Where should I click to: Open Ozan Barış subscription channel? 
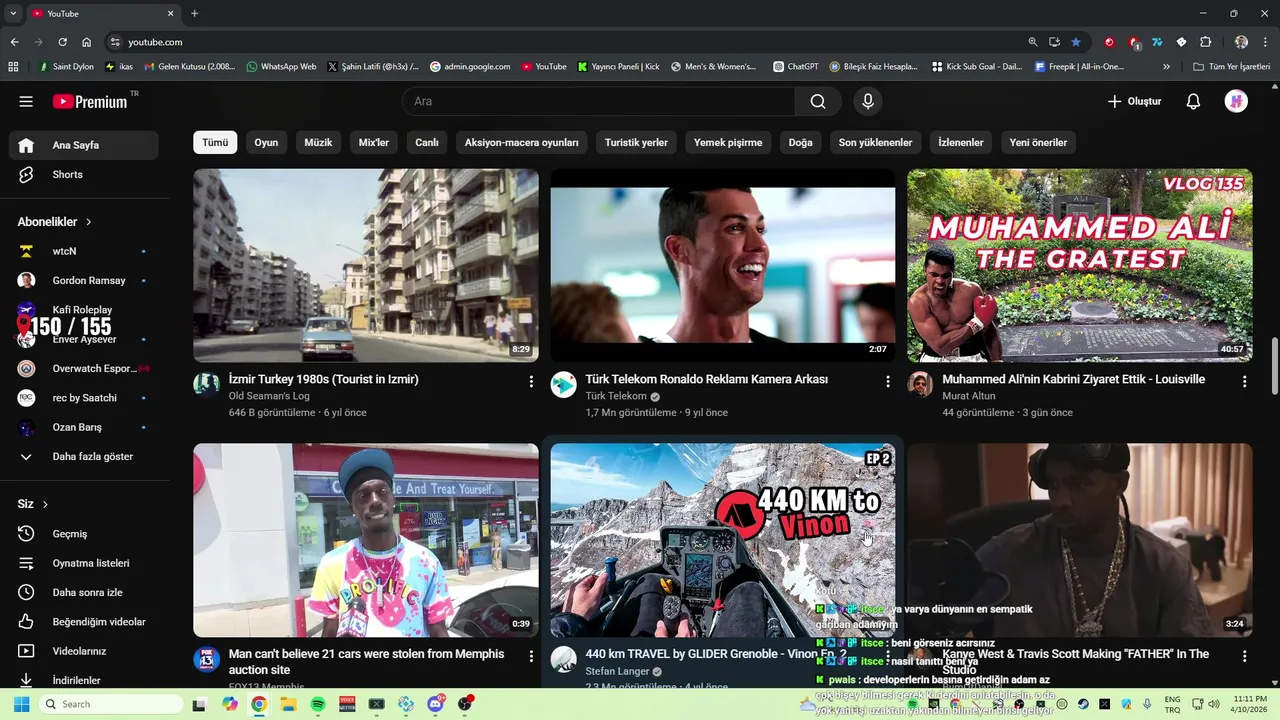[85, 427]
